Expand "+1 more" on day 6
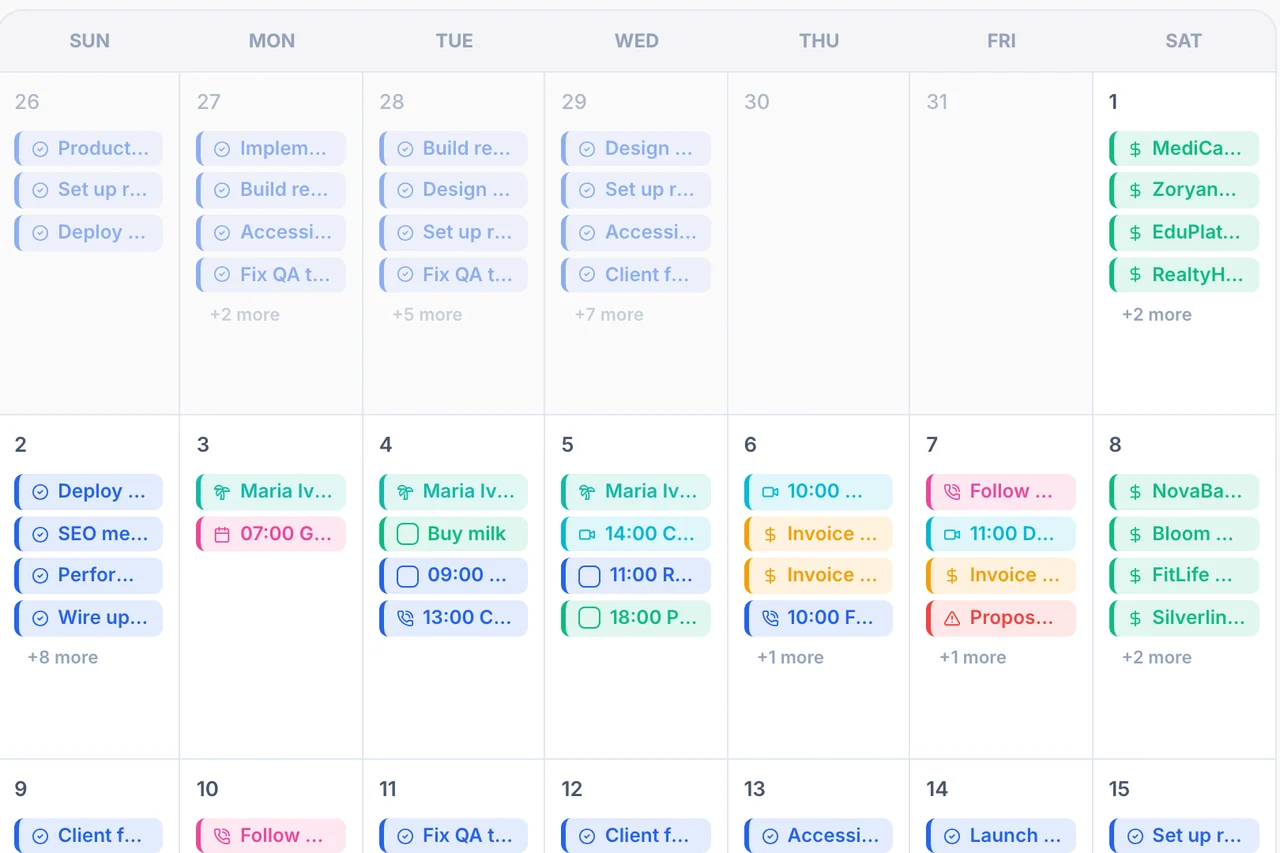This screenshot has width=1280, height=853. point(790,658)
